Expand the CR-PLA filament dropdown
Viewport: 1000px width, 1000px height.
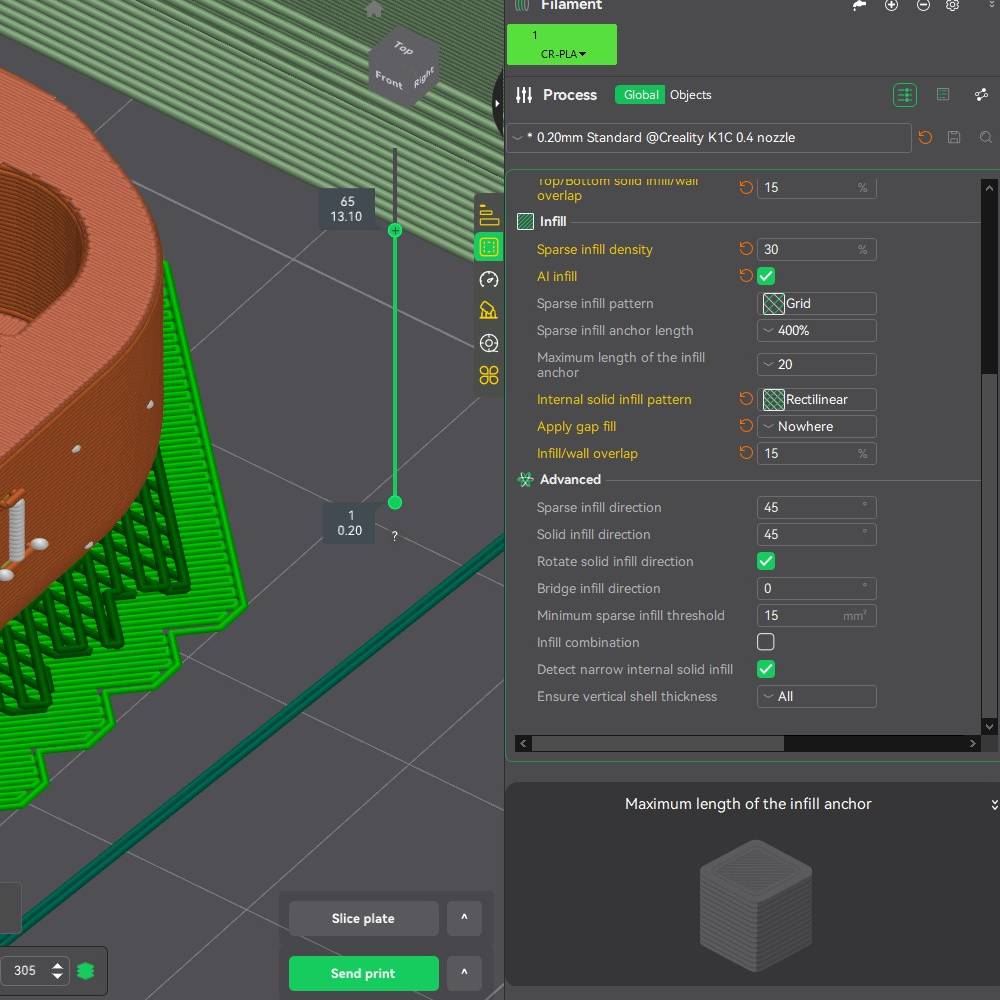563,54
